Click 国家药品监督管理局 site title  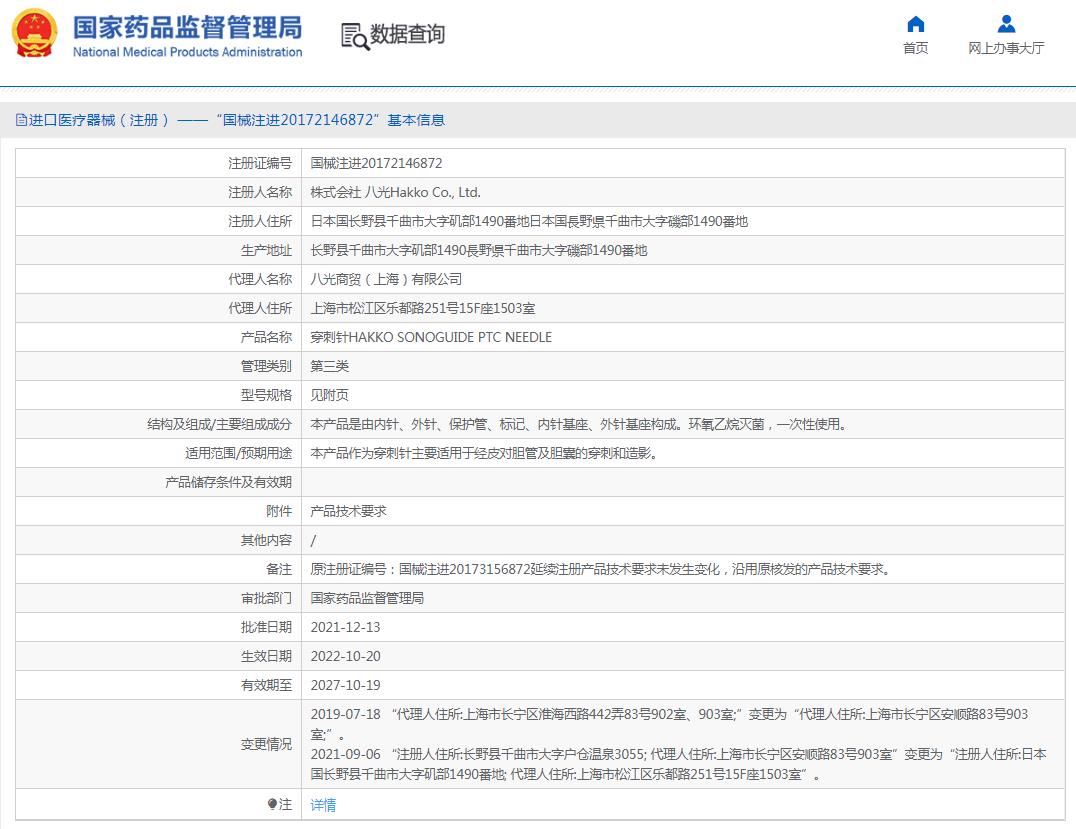click(x=187, y=27)
